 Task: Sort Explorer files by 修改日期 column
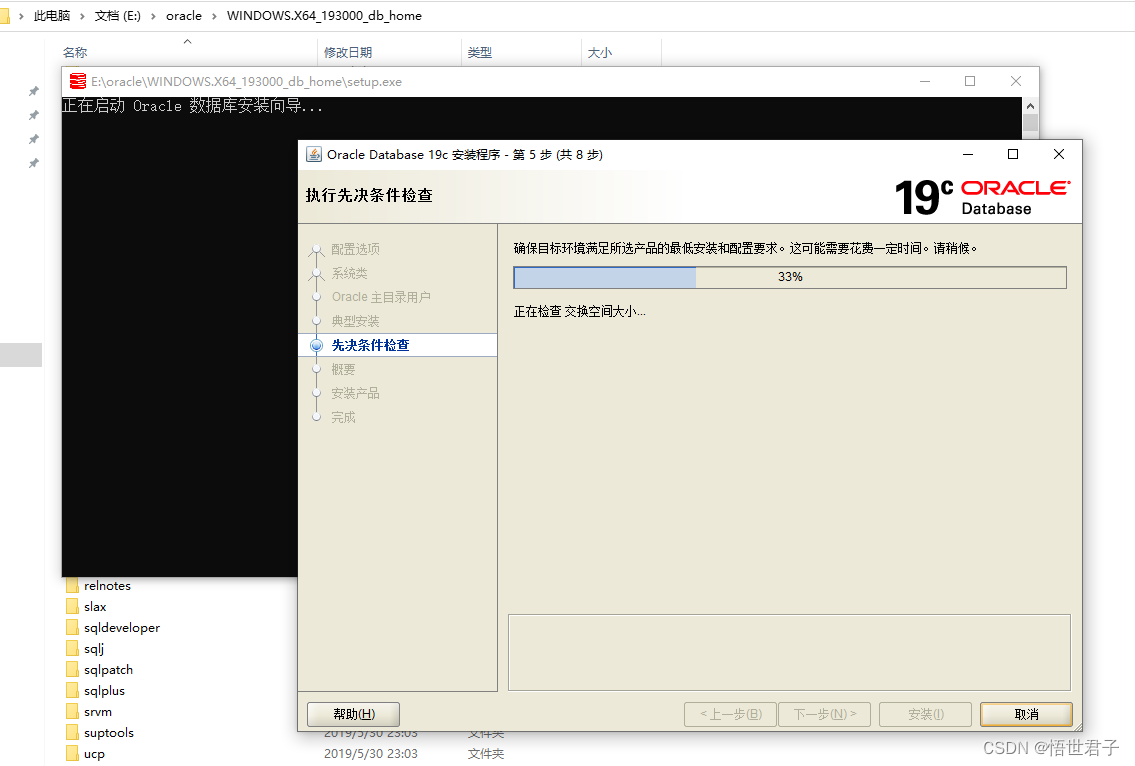click(347, 52)
